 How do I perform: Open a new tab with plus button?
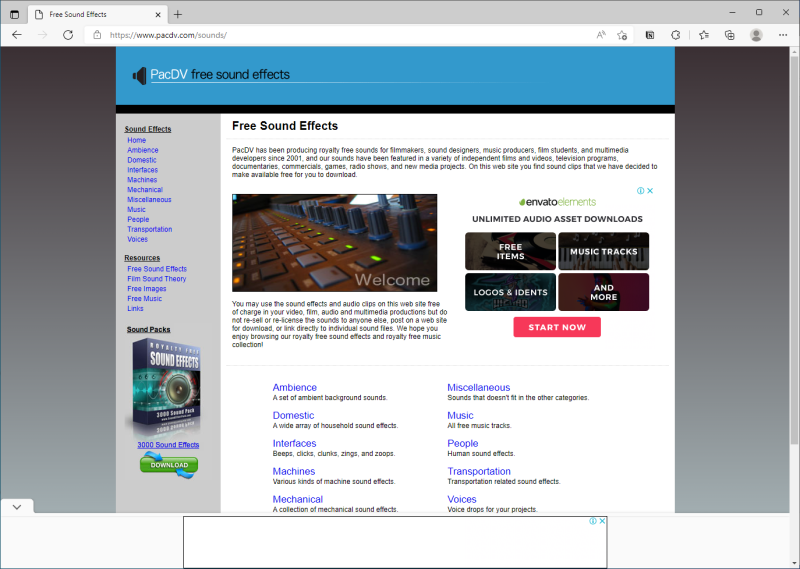click(178, 14)
